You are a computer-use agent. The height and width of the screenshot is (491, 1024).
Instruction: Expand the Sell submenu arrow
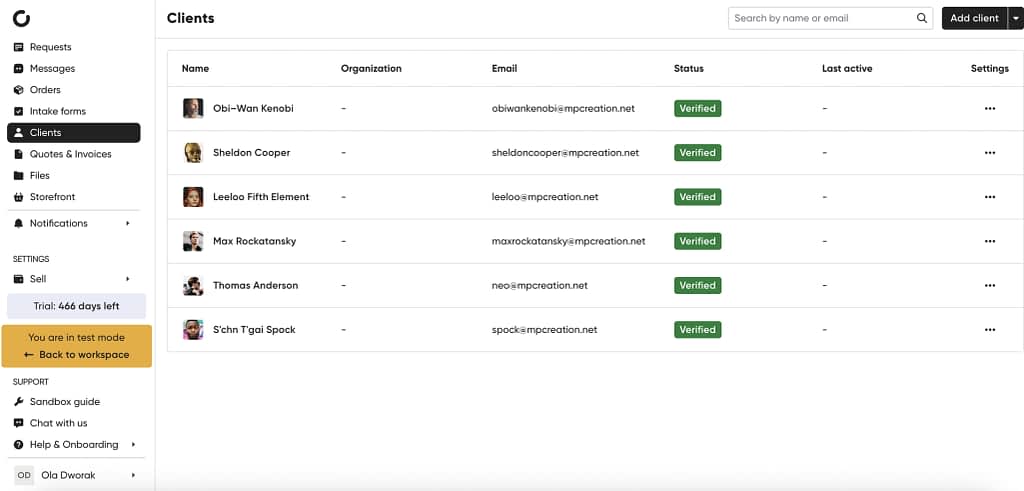[128, 279]
